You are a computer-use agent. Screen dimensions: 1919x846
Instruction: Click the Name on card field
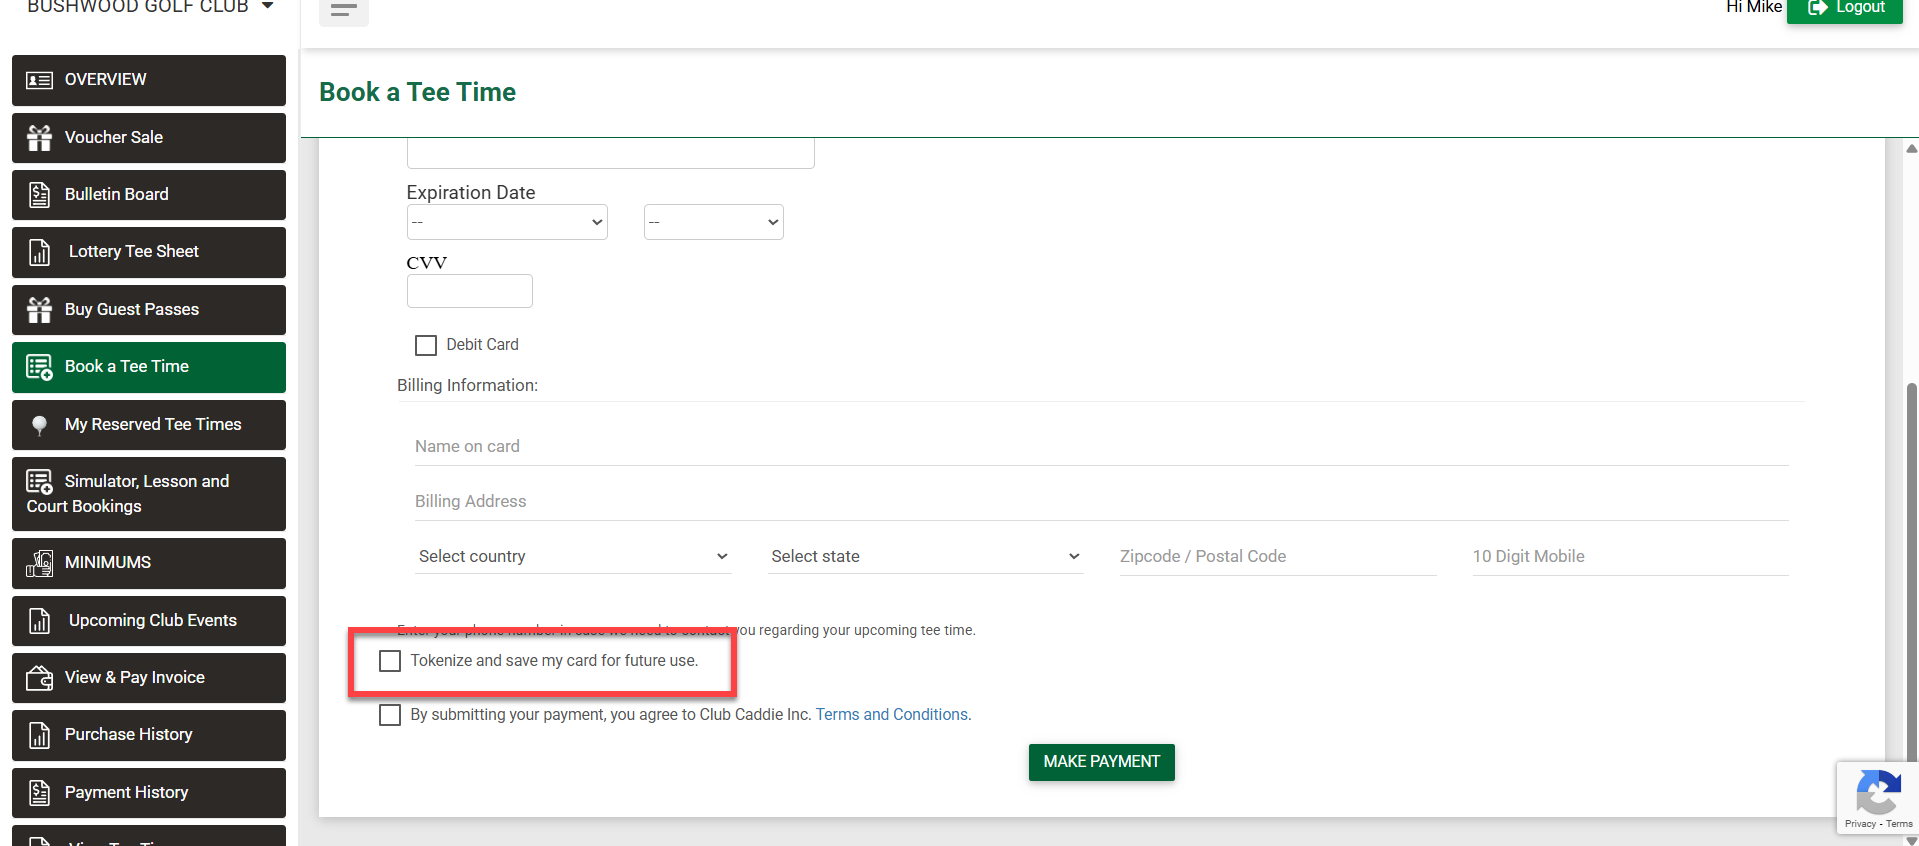point(1100,447)
